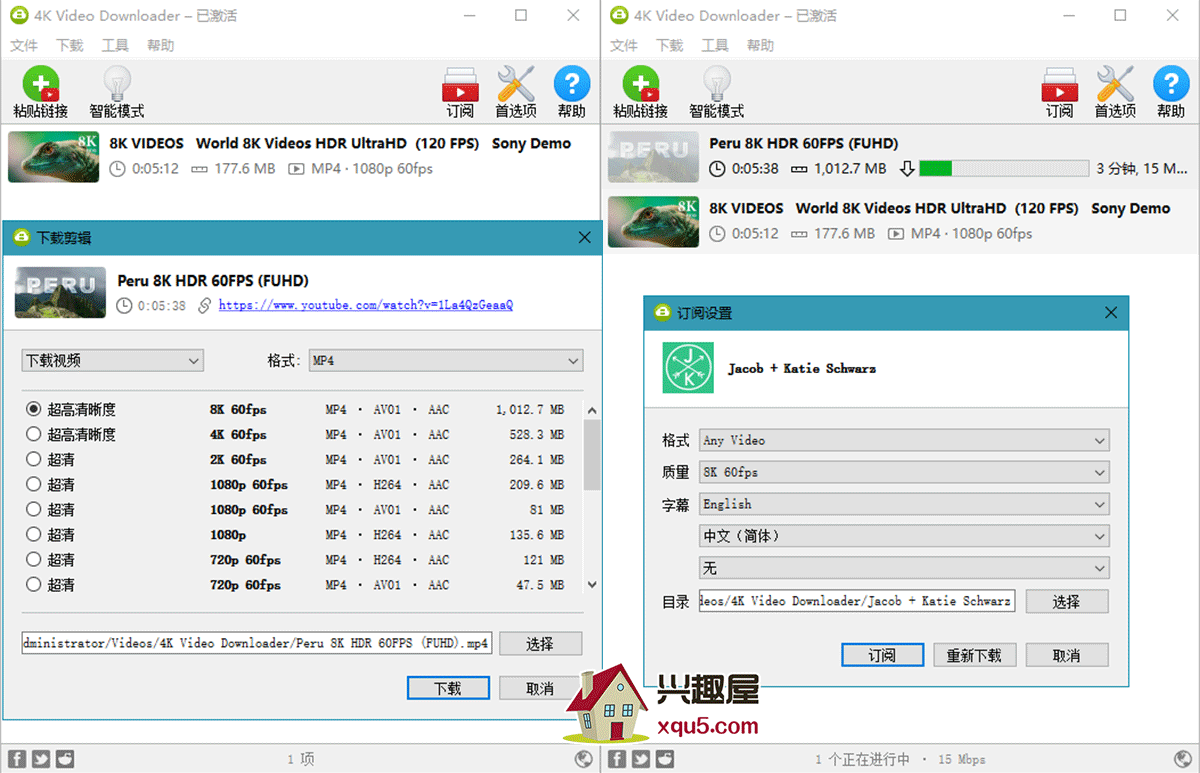The width and height of the screenshot is (1200, 773).
Task: Click Peru download progress bar
Action: 1003,169
